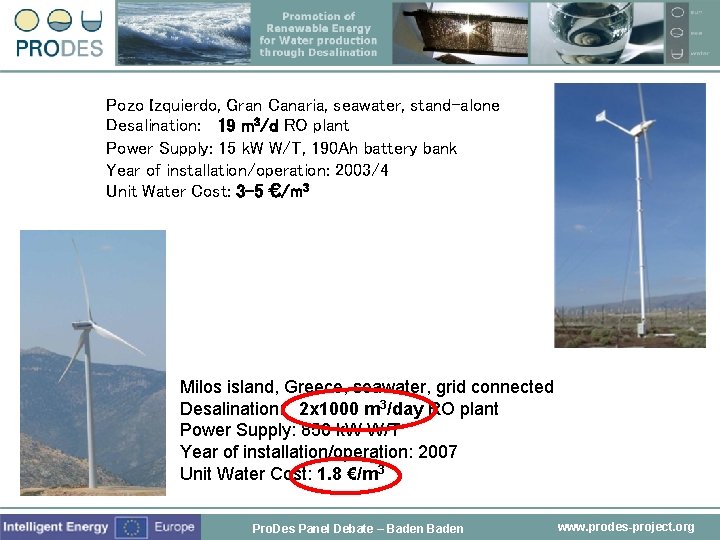
Task: Click the sea circle icon in header
Action: coord(60,20)
